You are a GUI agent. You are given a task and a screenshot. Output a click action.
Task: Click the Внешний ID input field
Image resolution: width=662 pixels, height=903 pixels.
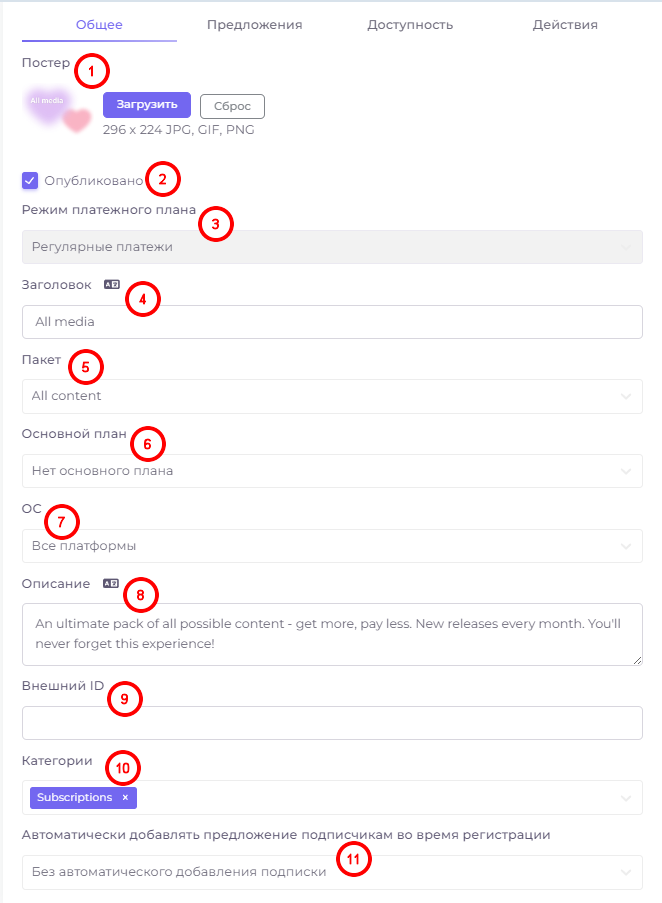[332, 723]
